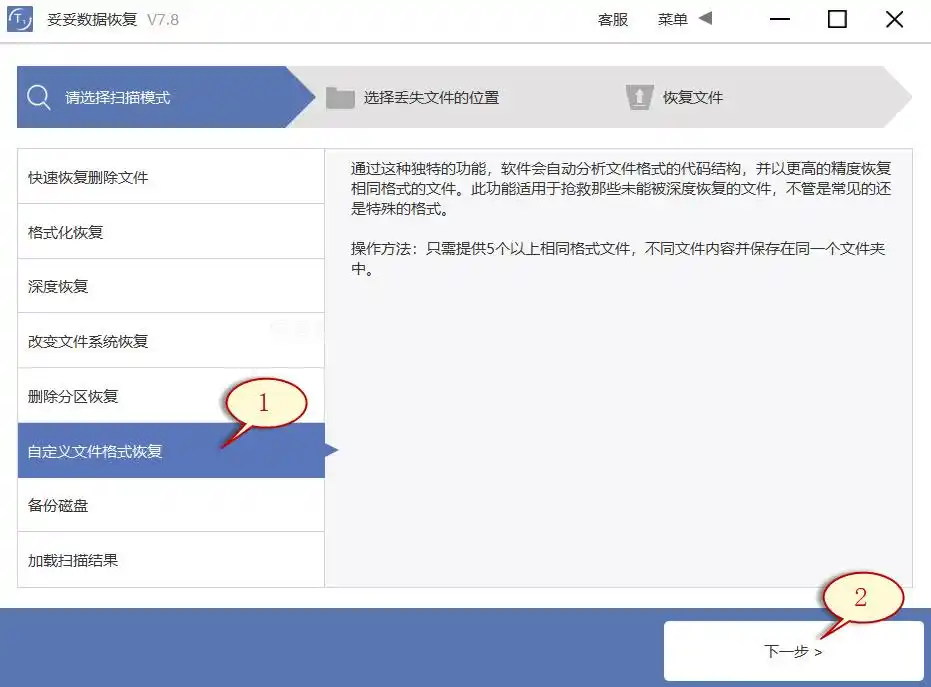Image resolution: width=931 pixels, height=687 pixels.
Task: Switch to the 恢复文件 step
Action: tap(695, 97)
